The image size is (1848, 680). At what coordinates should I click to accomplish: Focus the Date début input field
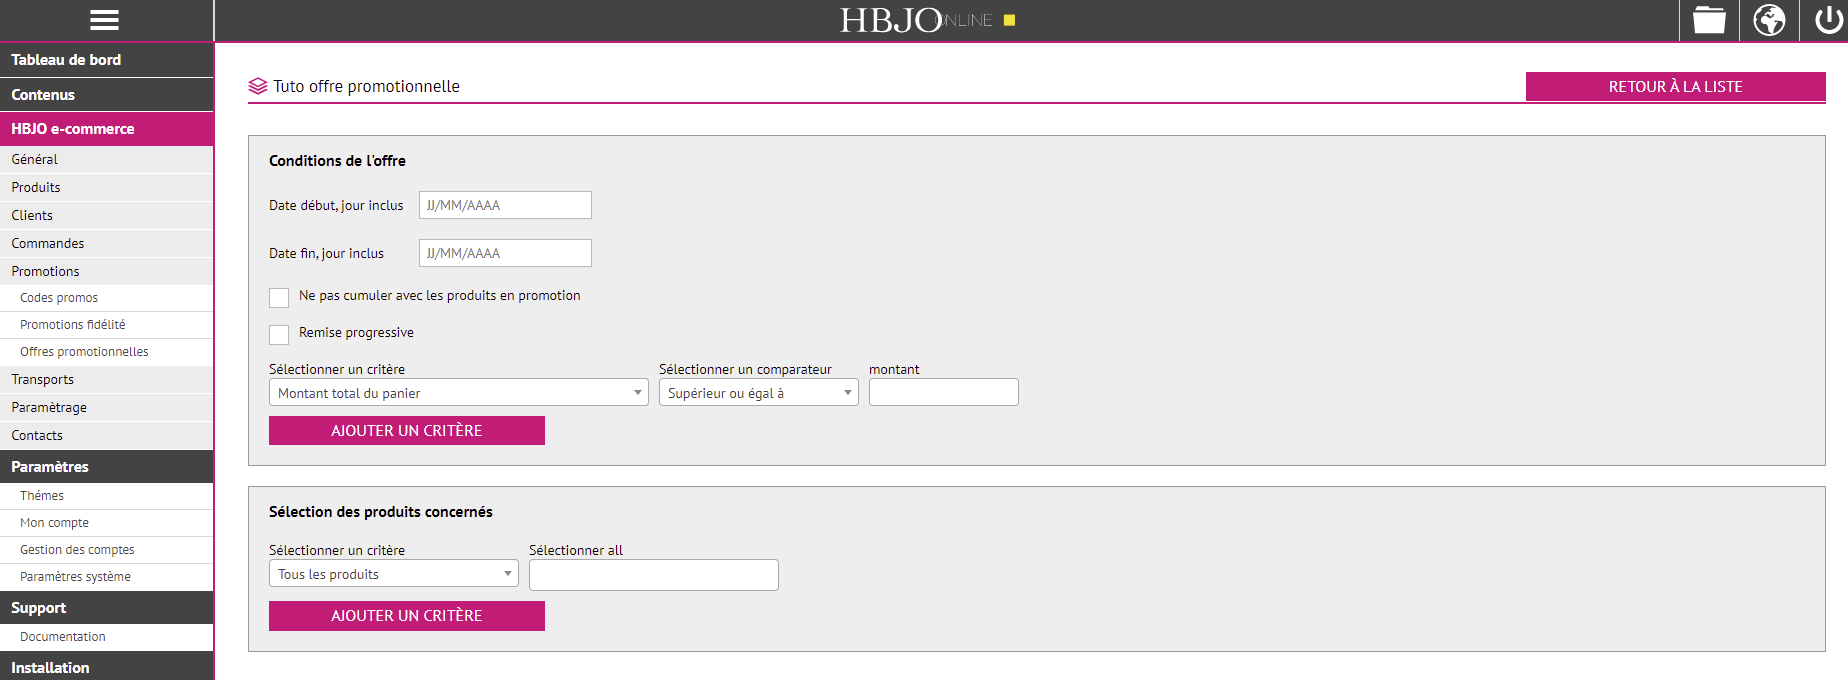(x=505, y=205)
